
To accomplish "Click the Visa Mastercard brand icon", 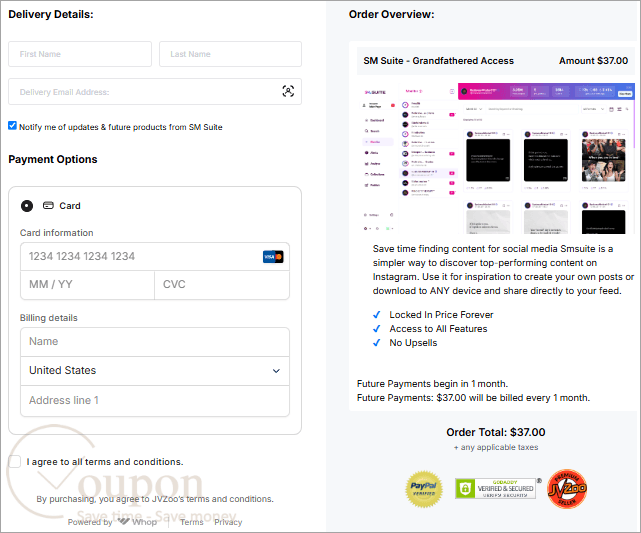I will tap(273, 257).
